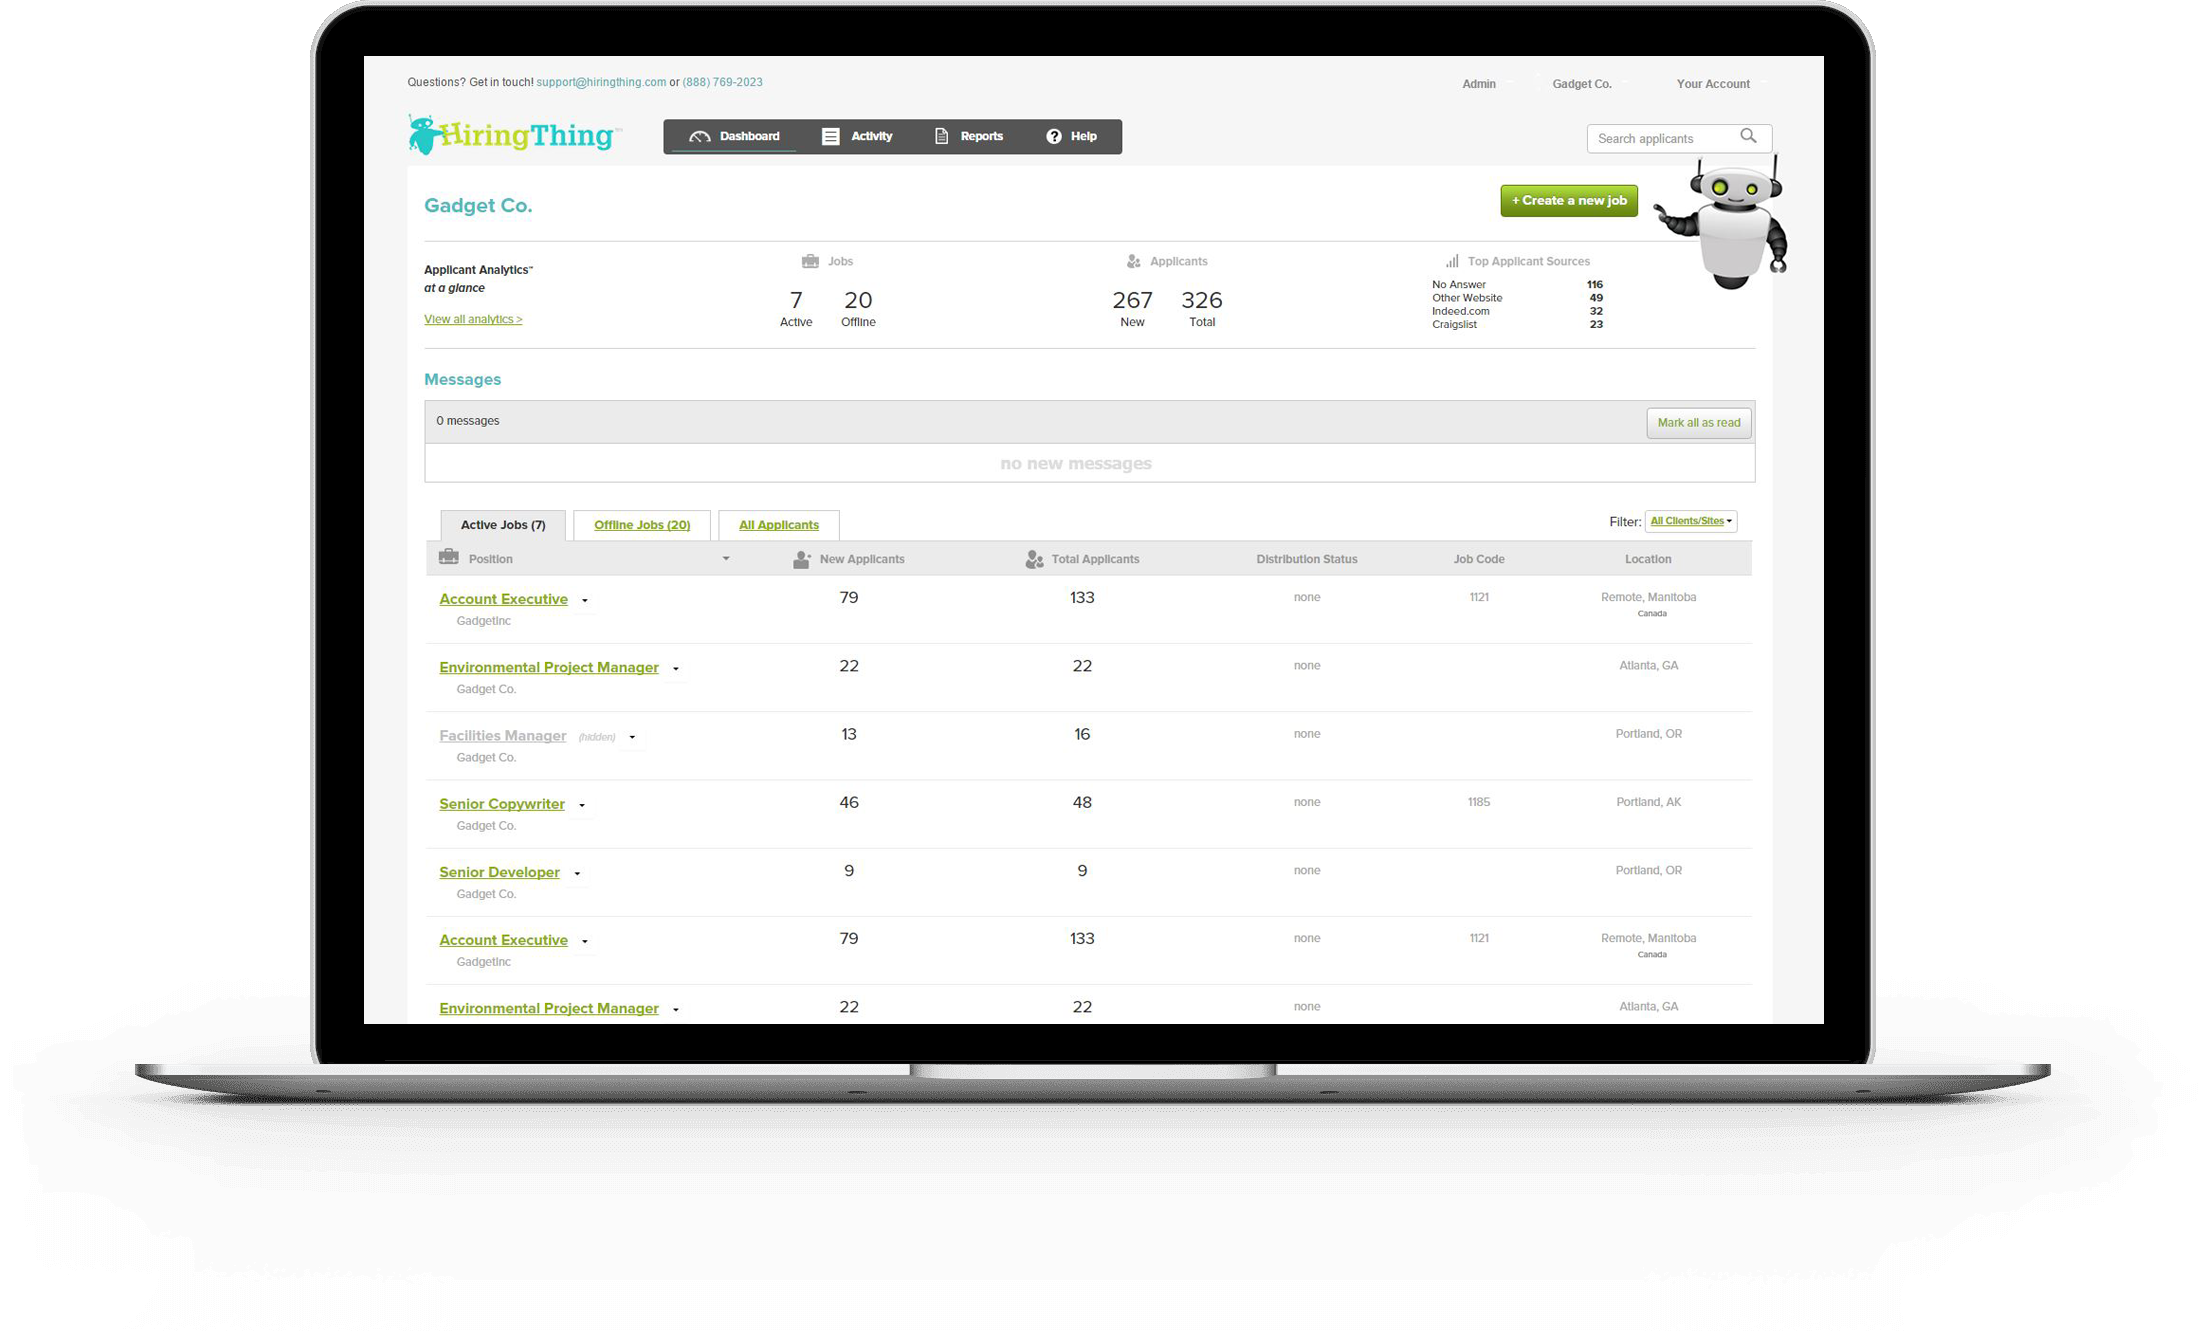Open the Dashboard tab

pyautogui.click(x=735, y=137)
